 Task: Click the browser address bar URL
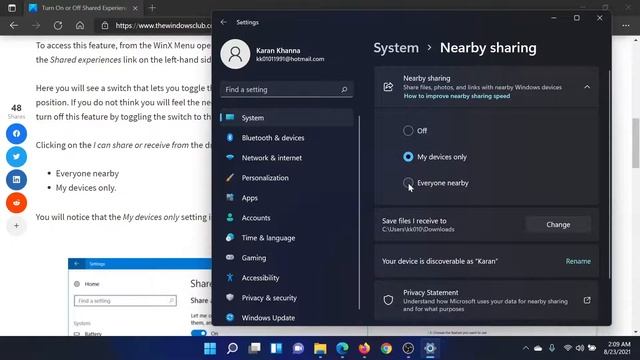click(163, 25)
